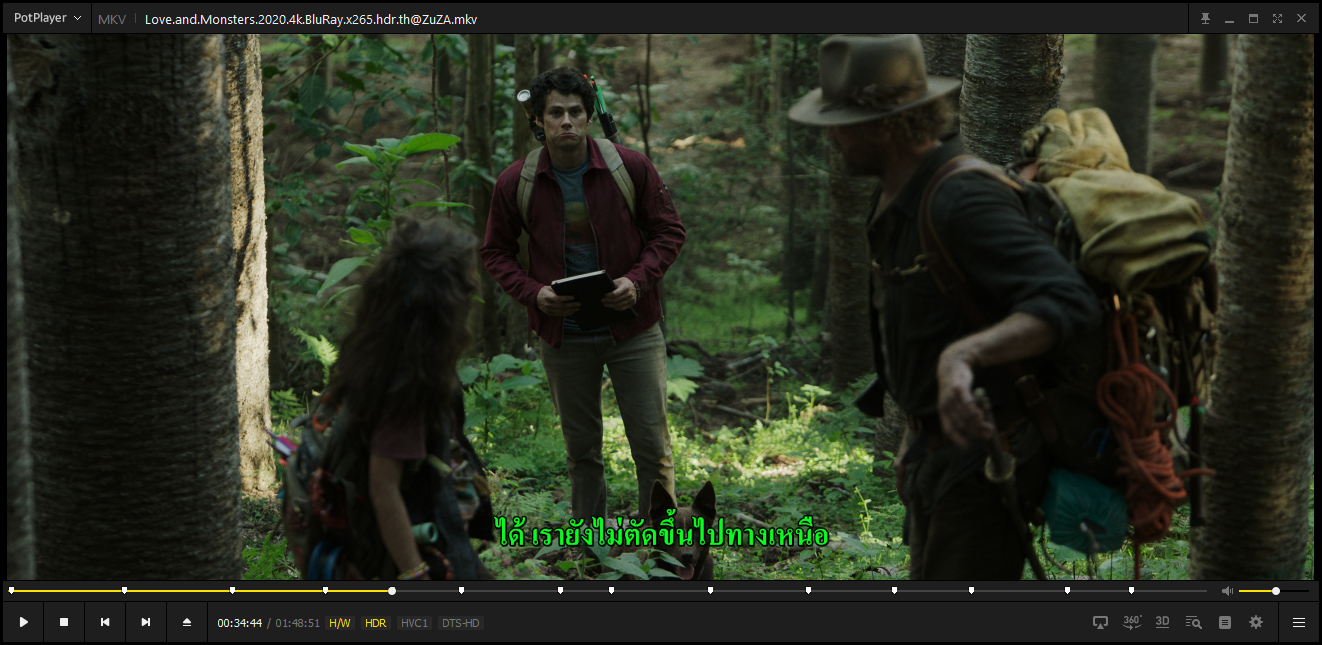
Task: Click the seek bar playhead knob
Action: tap(392, 591)
